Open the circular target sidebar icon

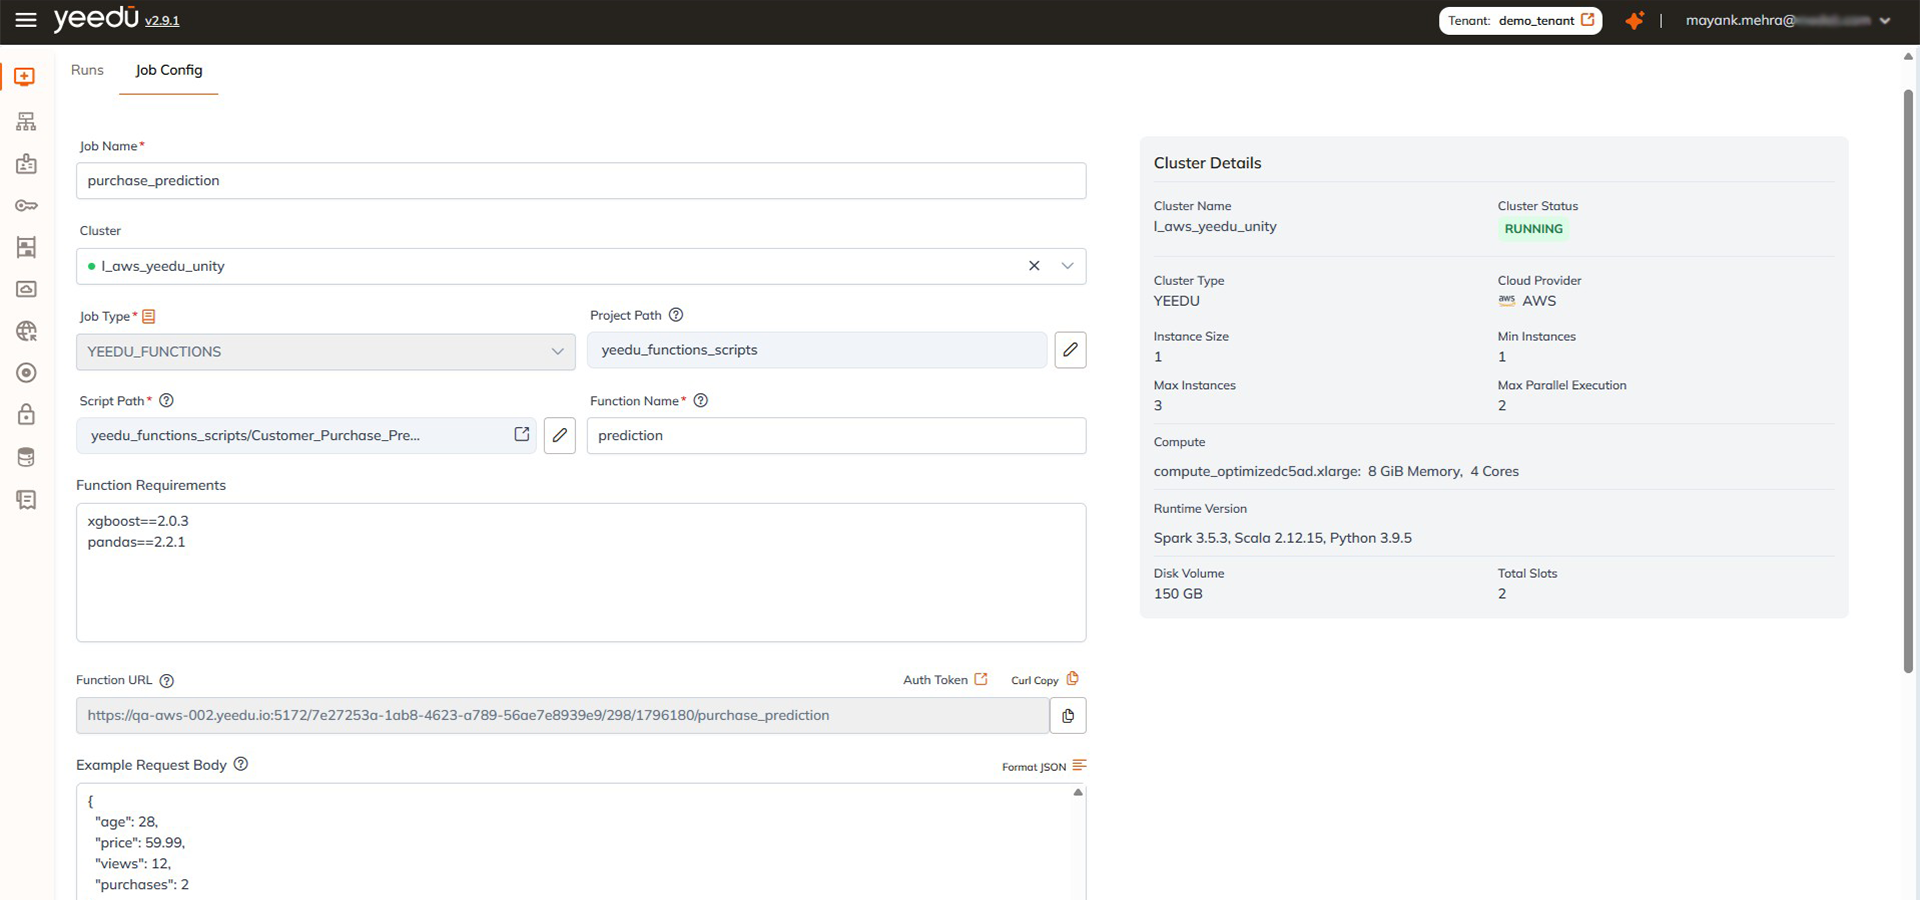tap(26, 373)
